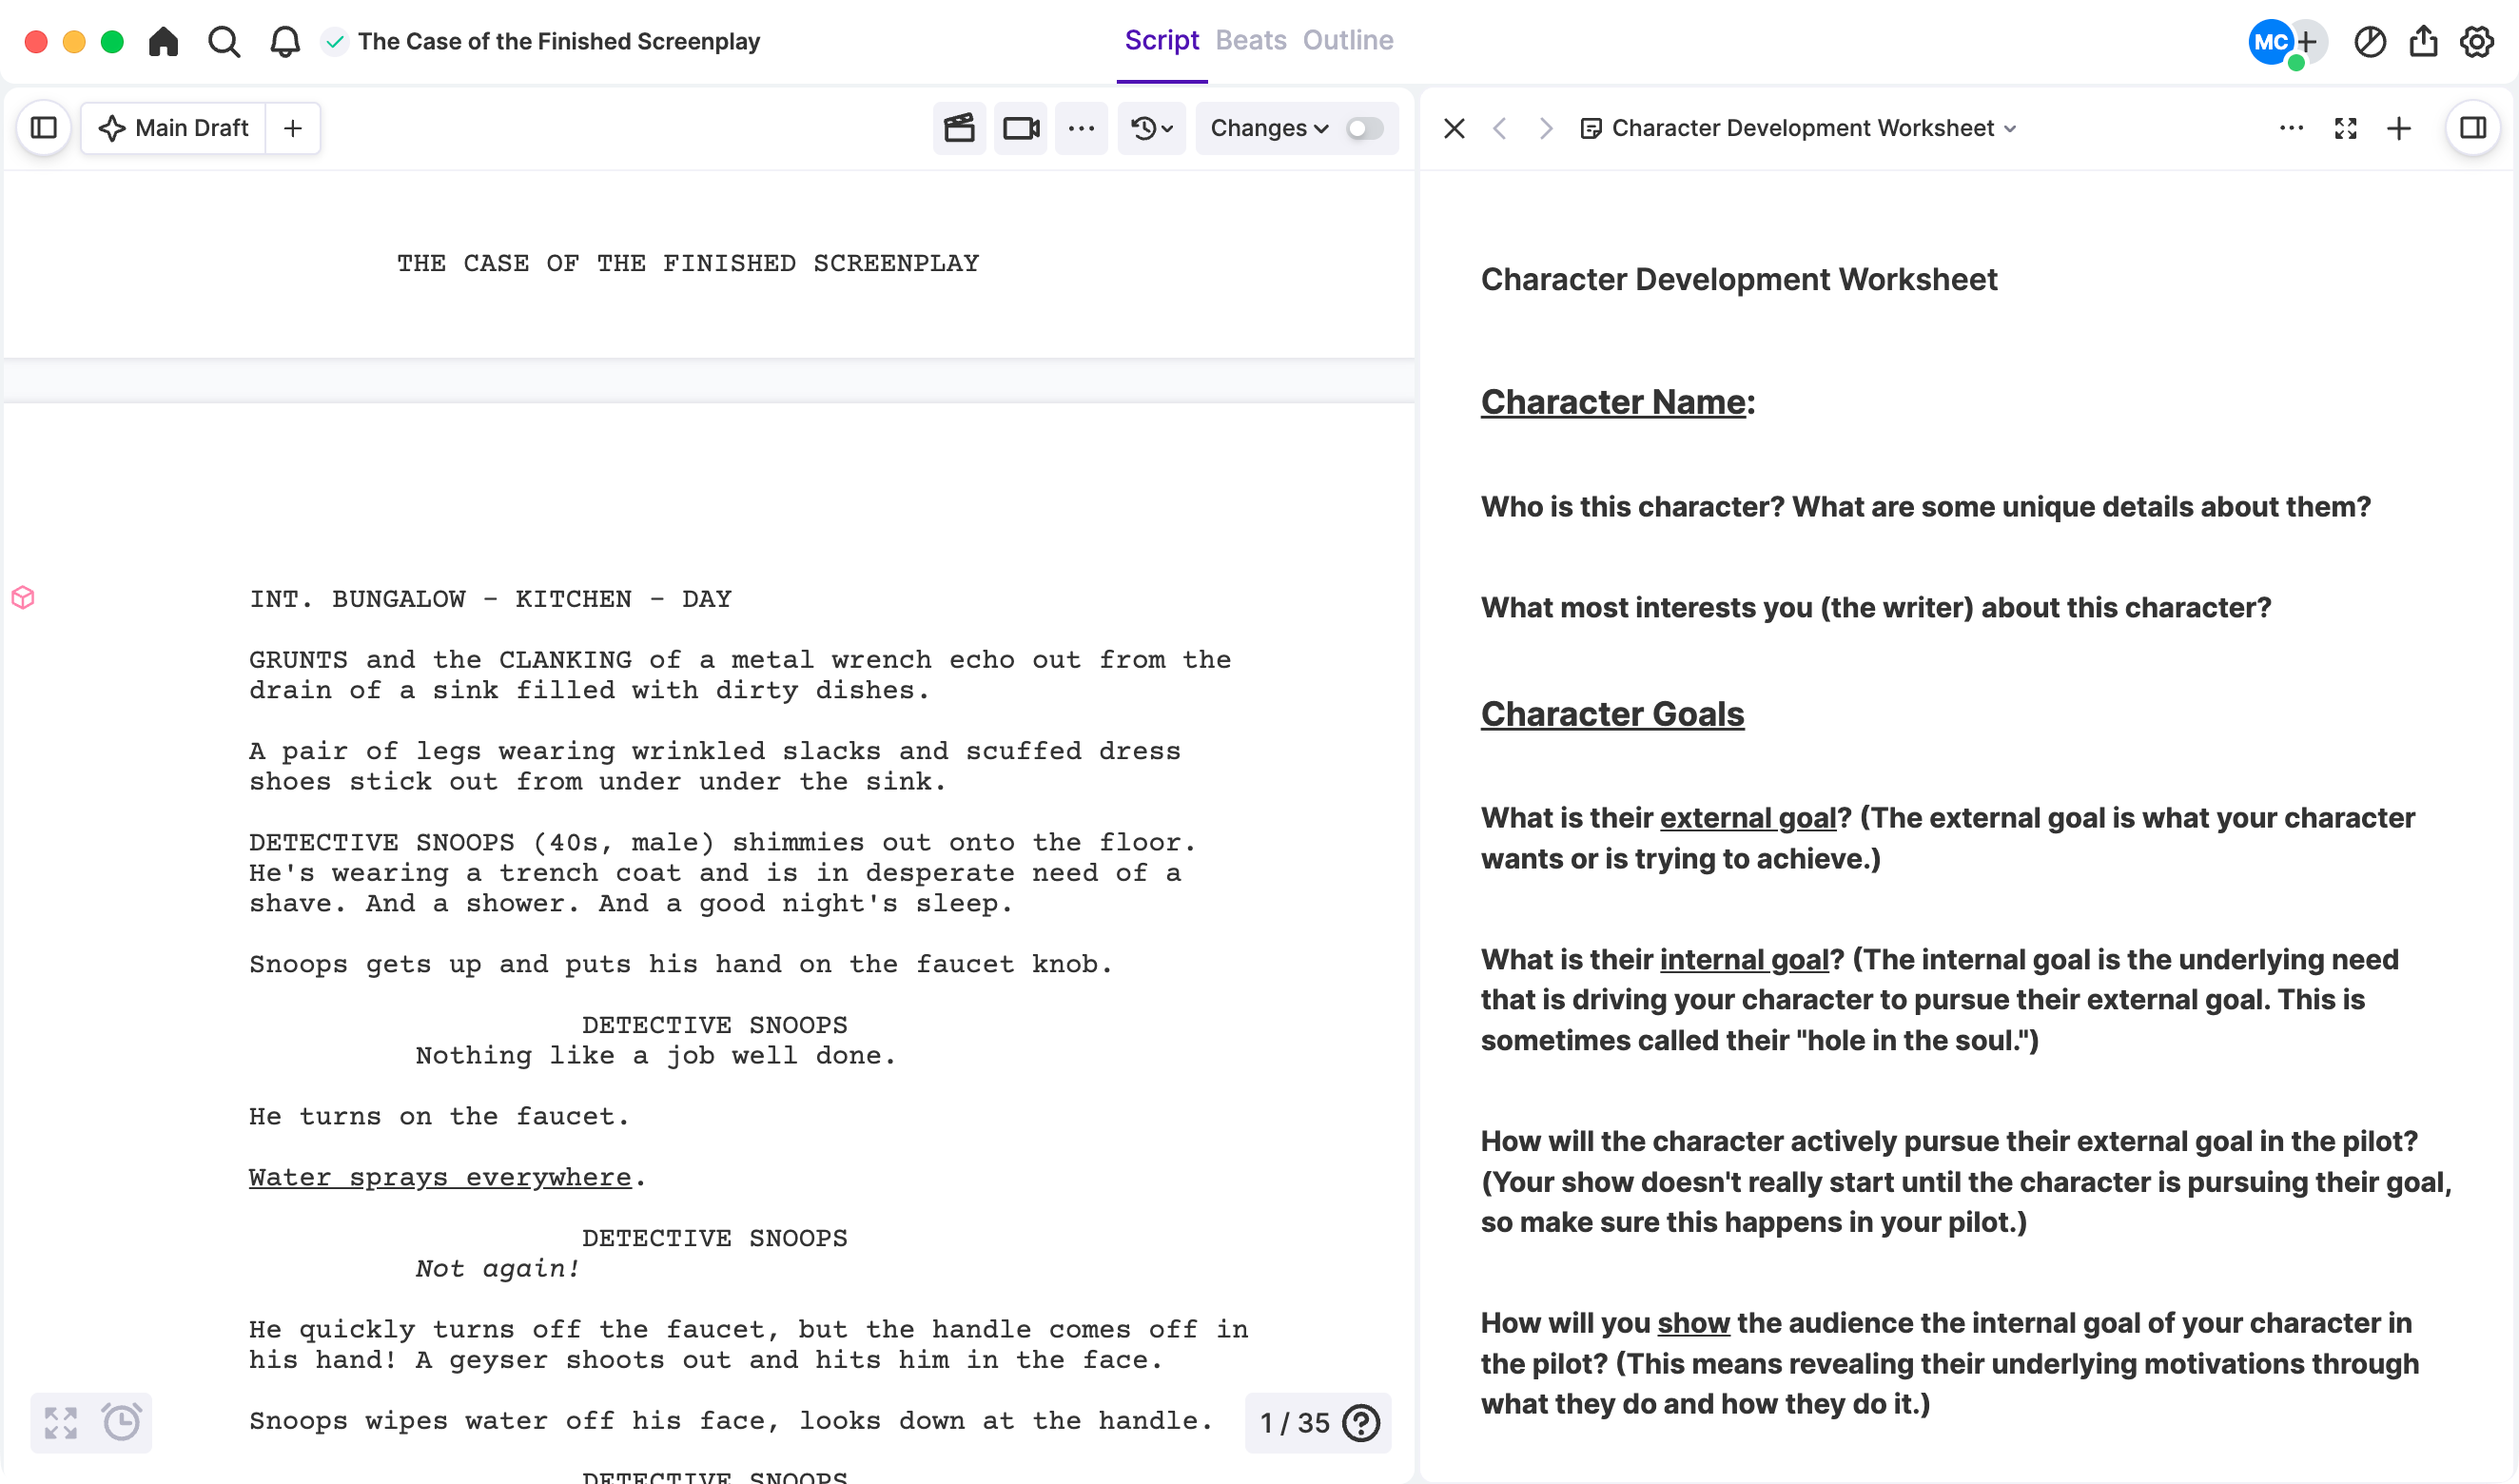Select the Main Draft tab

pyautogui.click(x=173, y=128)
